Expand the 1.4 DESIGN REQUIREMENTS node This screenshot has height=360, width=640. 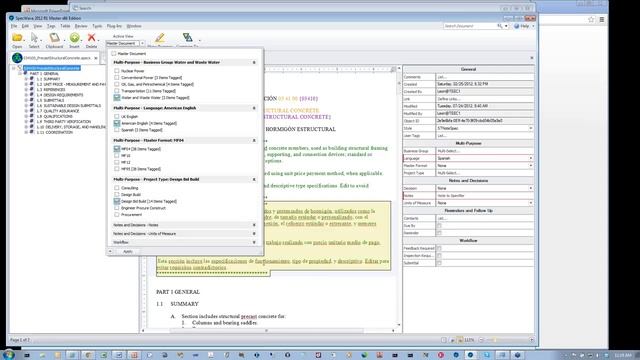(x=26, y=95)
